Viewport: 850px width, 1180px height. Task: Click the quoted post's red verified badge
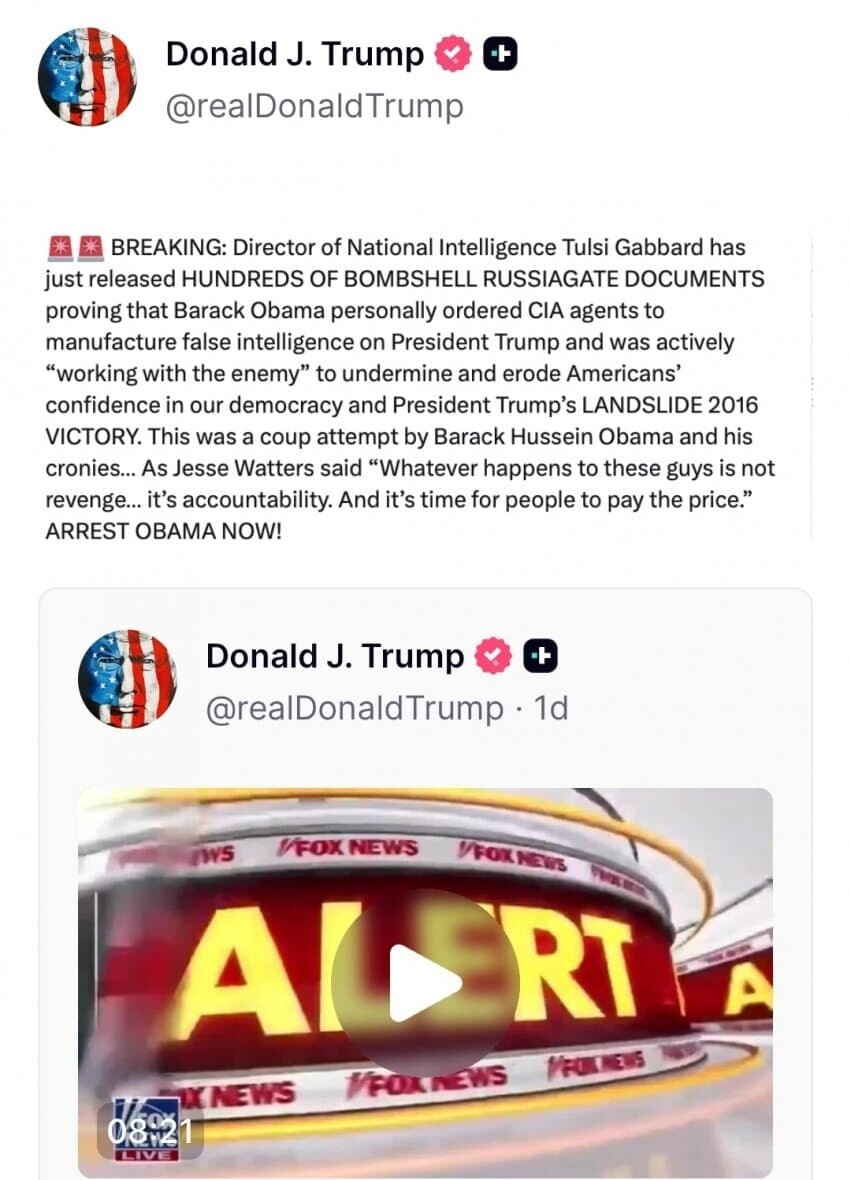pyautogui.click(x=493, y=656)
